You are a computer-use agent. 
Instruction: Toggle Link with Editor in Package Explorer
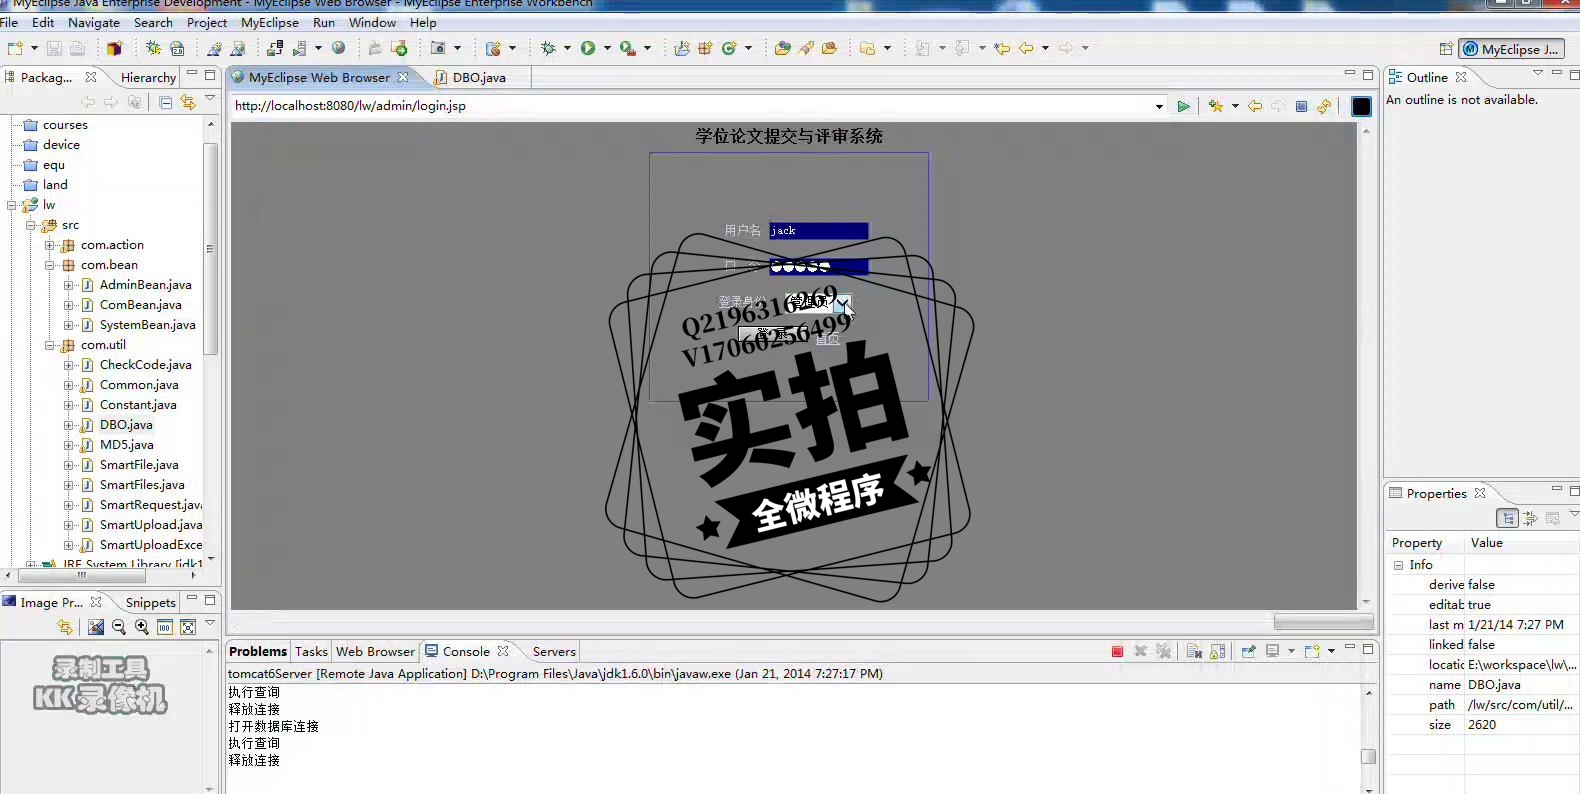(188, 102)
